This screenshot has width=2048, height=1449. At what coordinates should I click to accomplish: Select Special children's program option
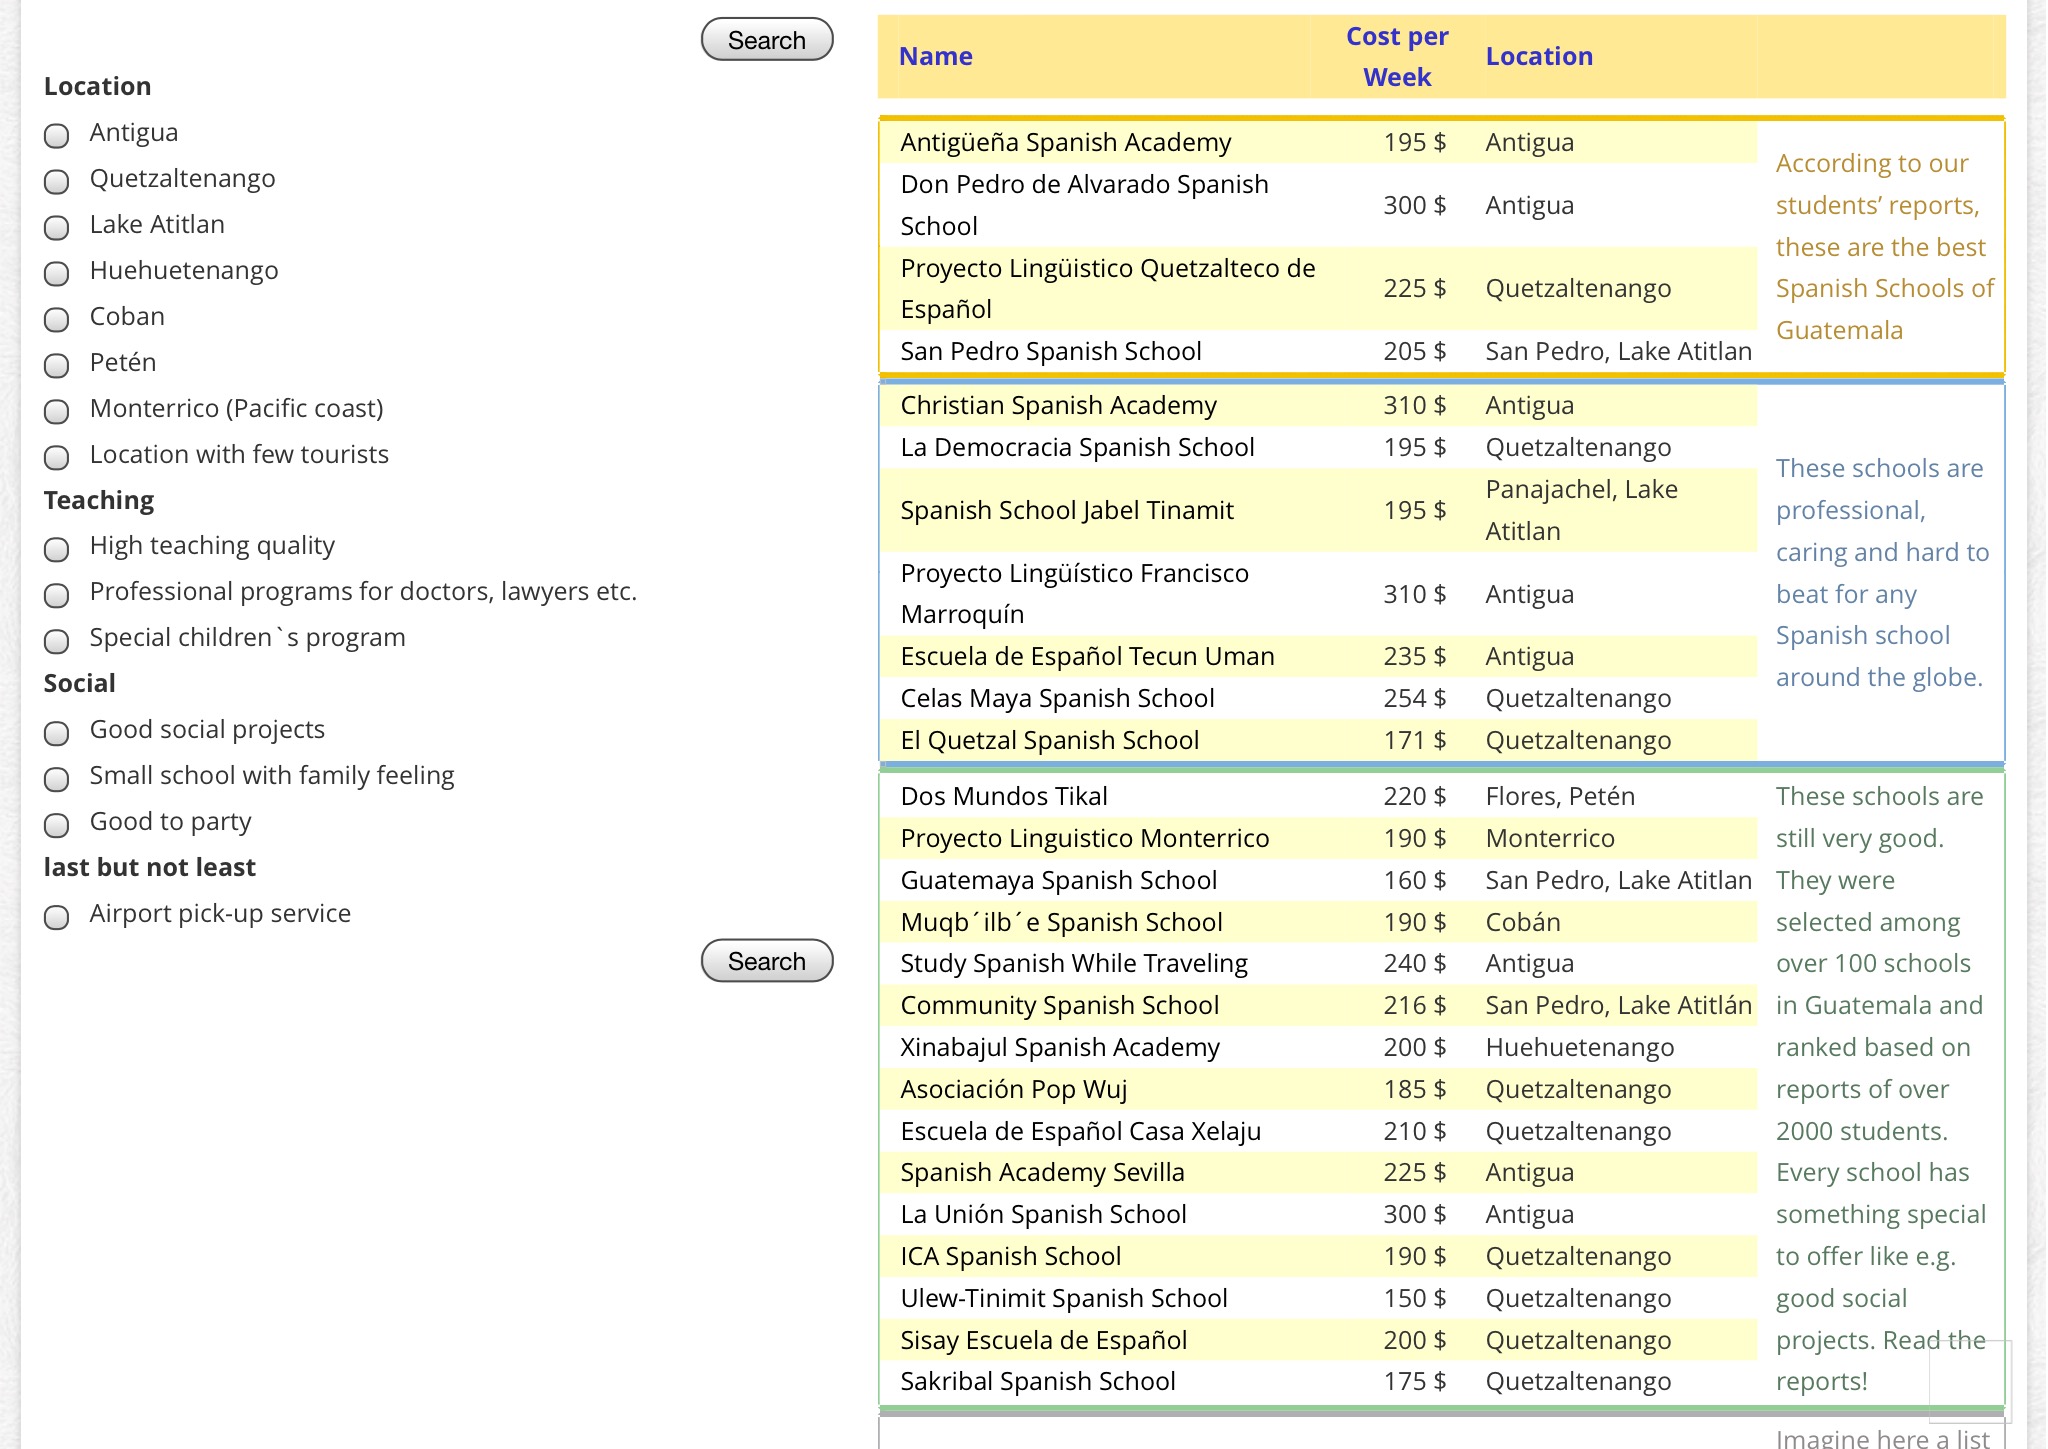tap(57, 641)
